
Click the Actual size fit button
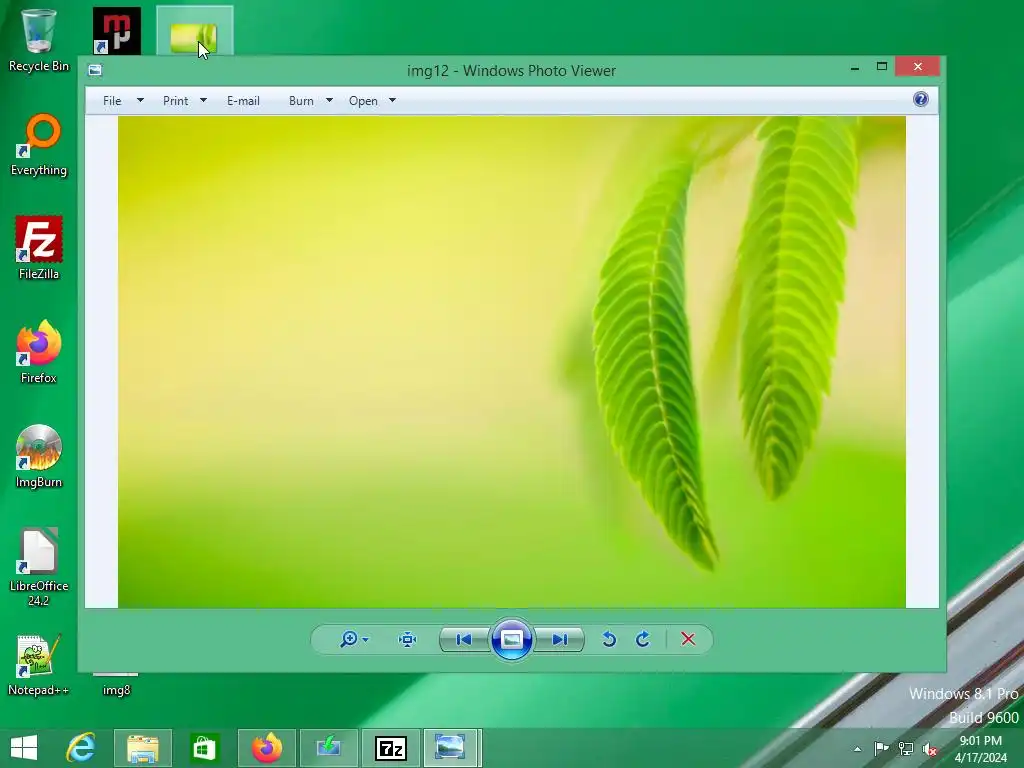coord(408,639)
